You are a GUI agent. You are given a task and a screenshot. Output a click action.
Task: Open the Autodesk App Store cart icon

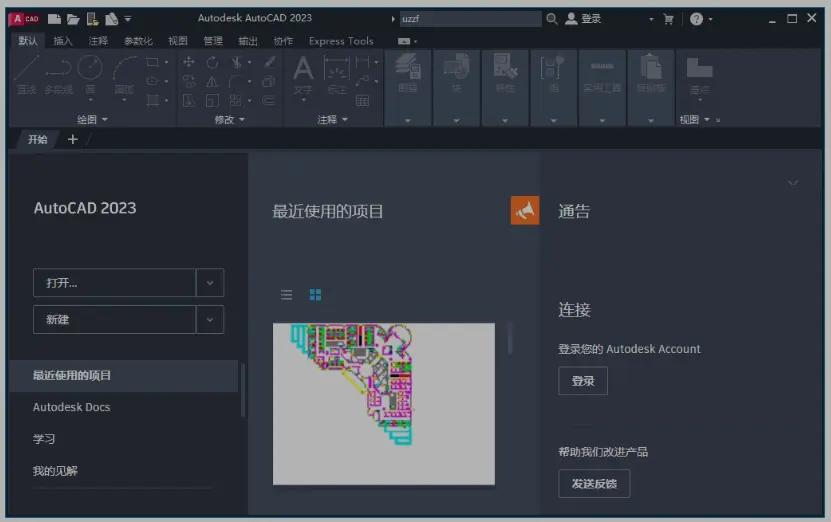coord(669,19)
